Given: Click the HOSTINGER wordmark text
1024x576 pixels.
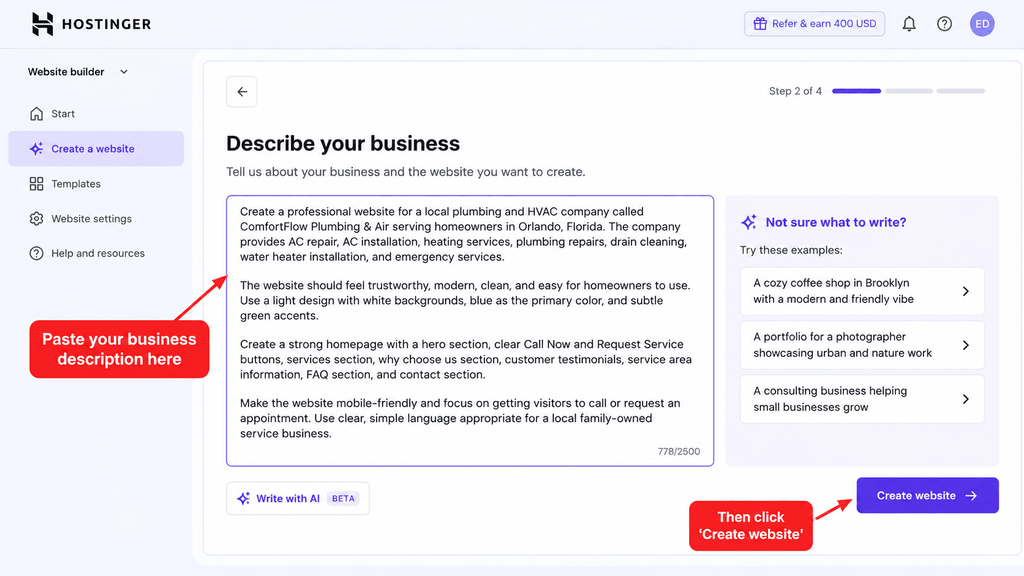Looking at the screenshot, I should 106,24.
